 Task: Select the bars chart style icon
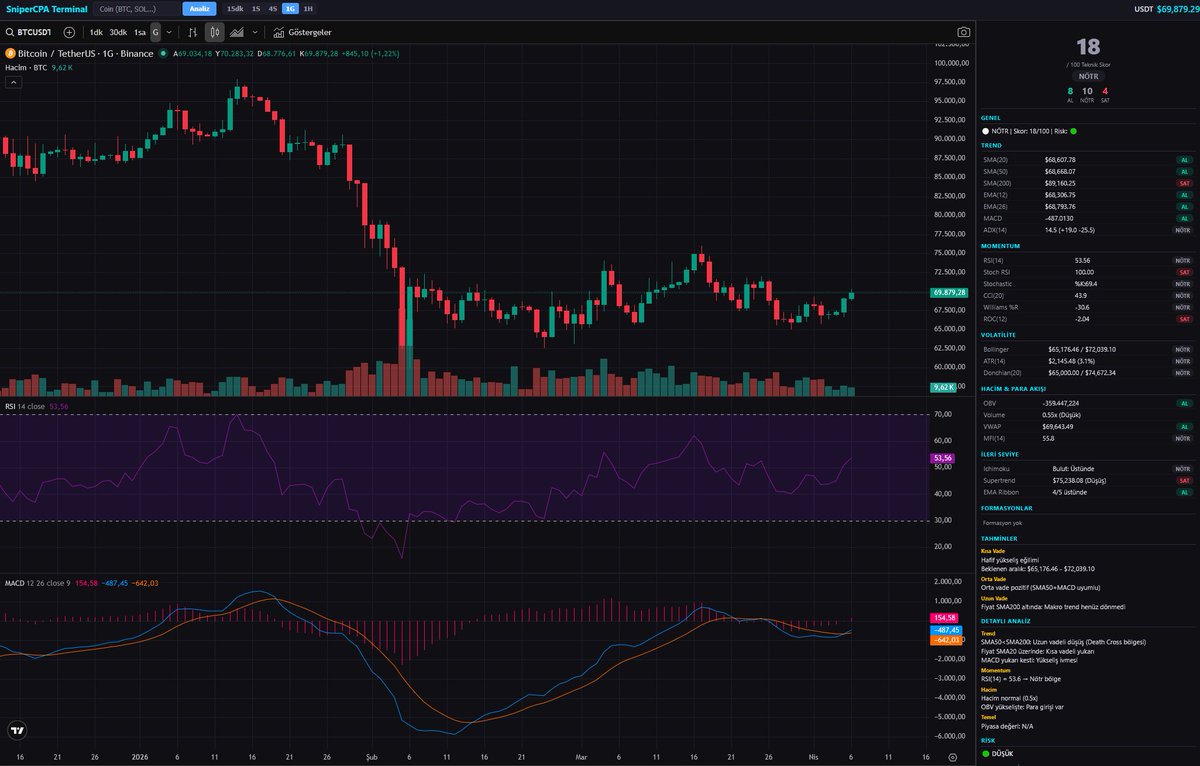click(194, 32)
